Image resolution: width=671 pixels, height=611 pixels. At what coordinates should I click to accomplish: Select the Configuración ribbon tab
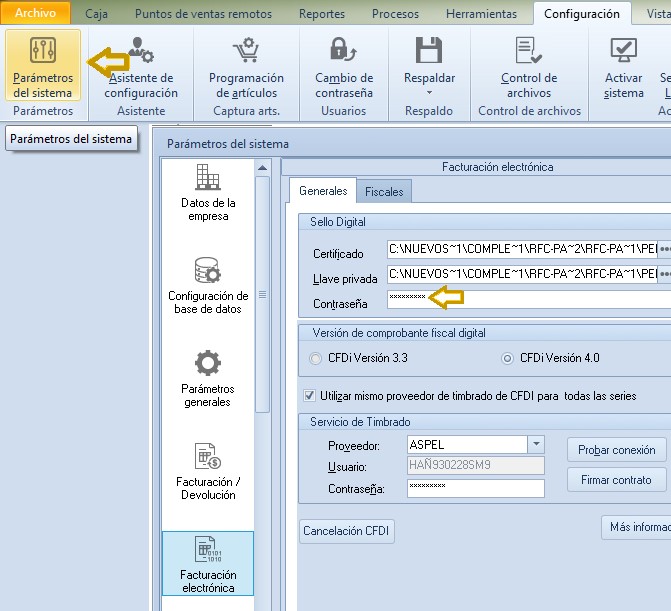coord(582,14)
